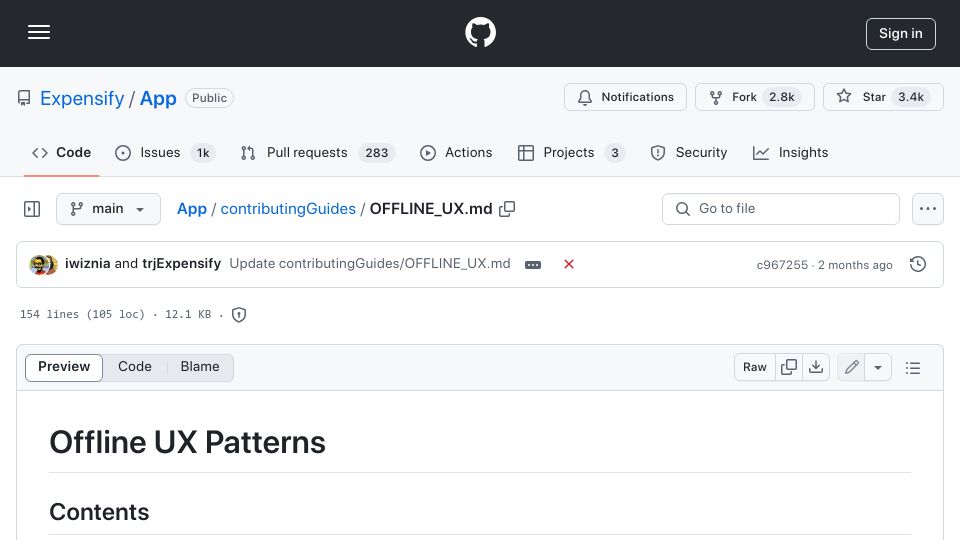Fork the repository
This screenshot has height=540, width=960.
[754, 97]
